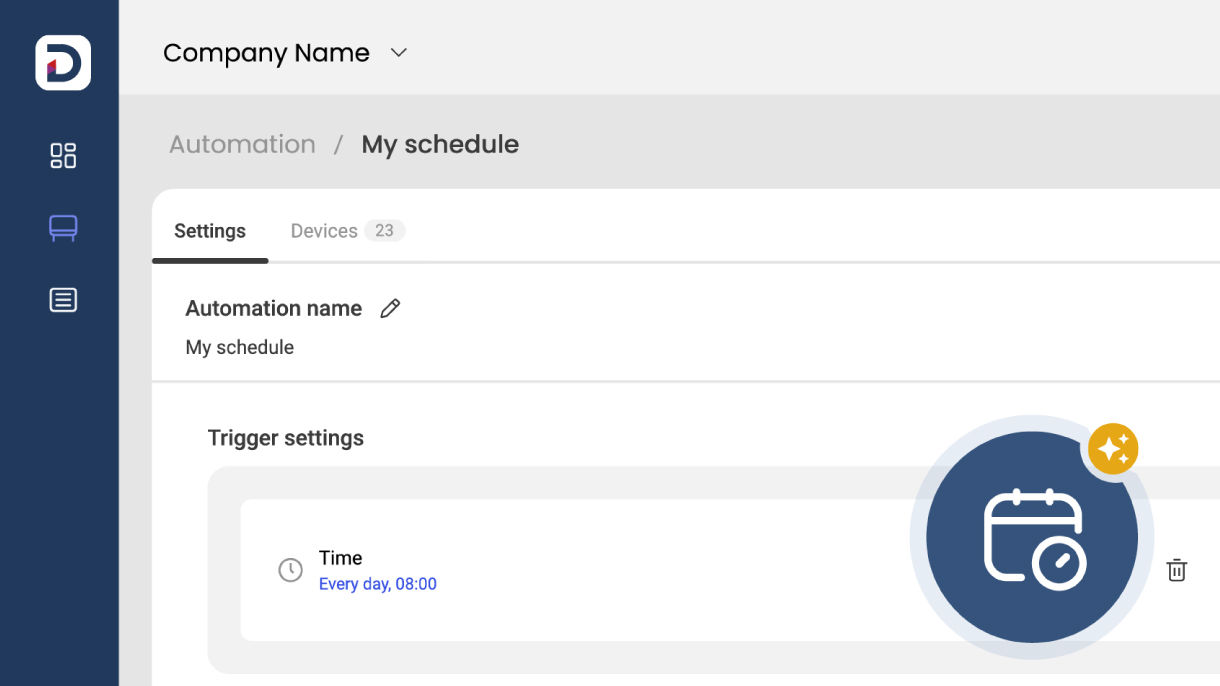This screenshot has width=1220, height=686.
Task: Expand the Company Name dropdown
Action: tap(266, 53)
